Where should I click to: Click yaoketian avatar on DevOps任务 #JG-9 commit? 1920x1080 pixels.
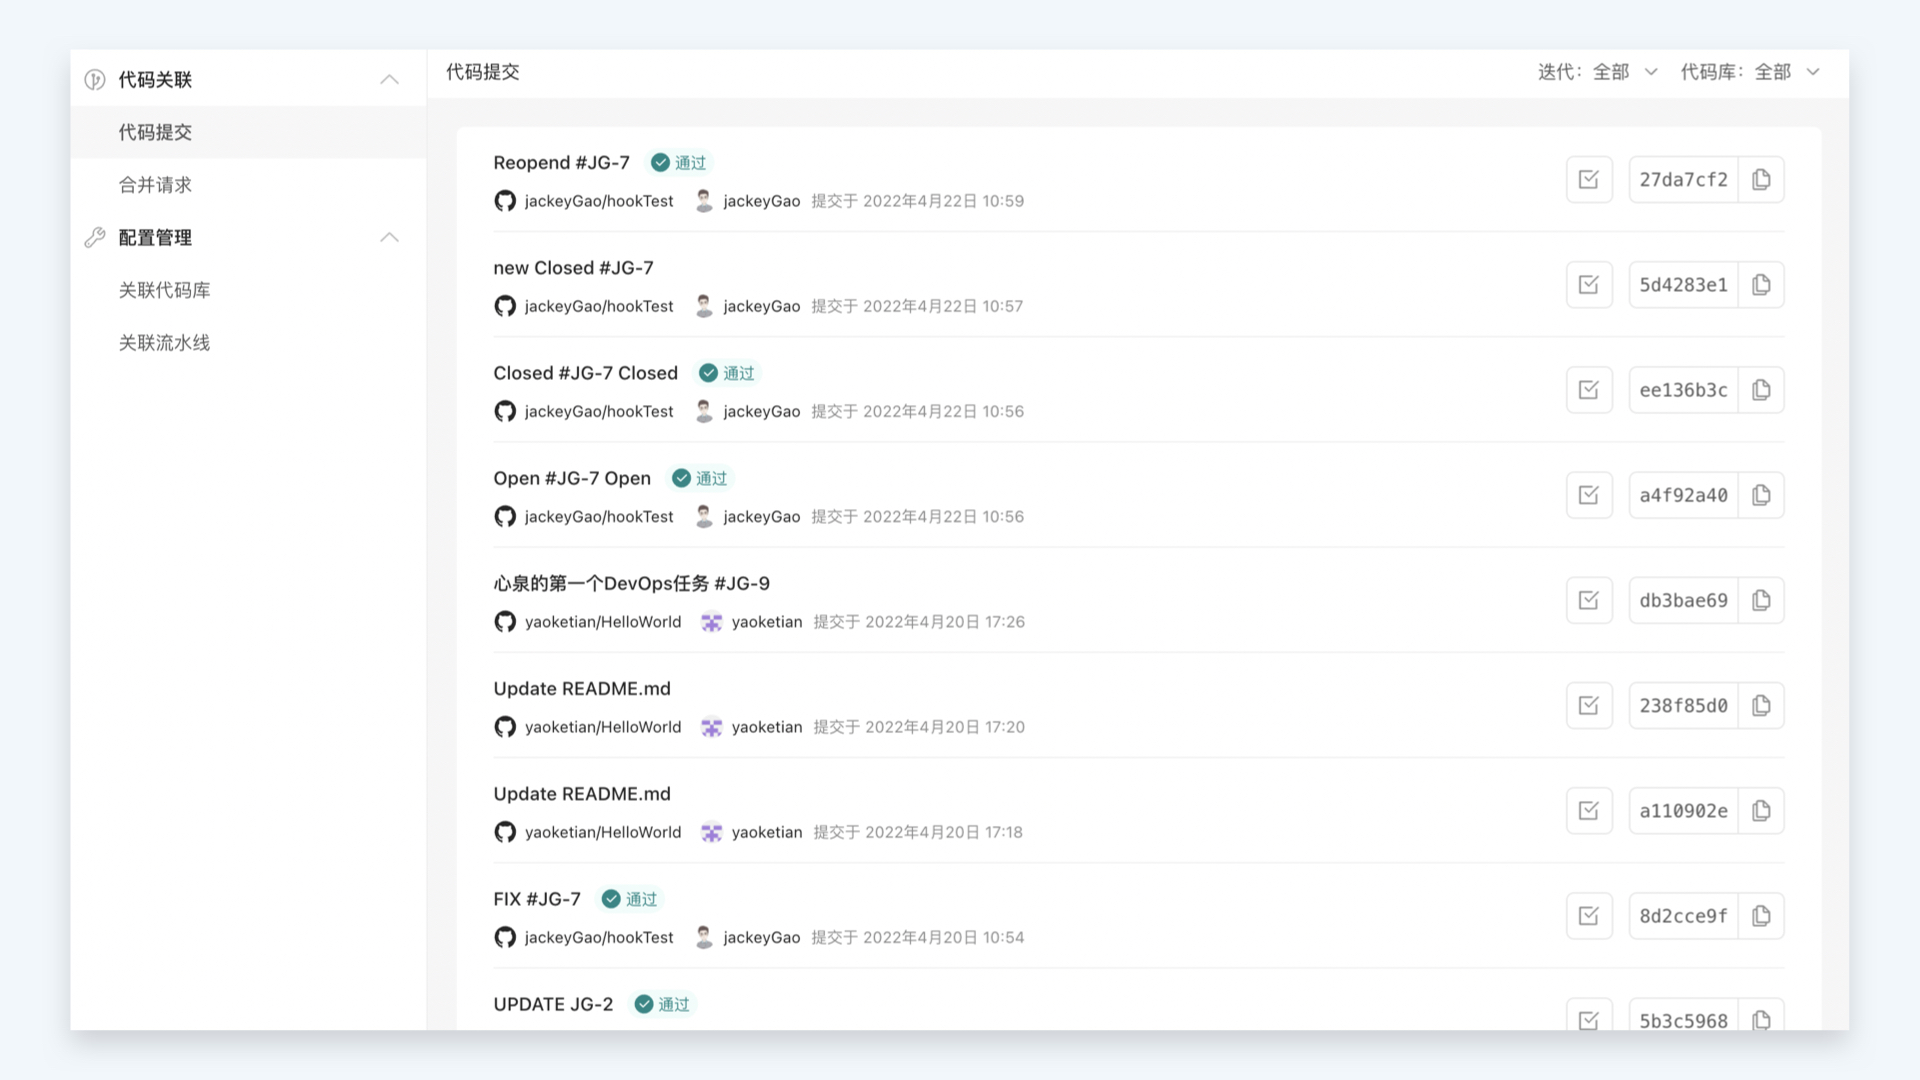point(711,622)
